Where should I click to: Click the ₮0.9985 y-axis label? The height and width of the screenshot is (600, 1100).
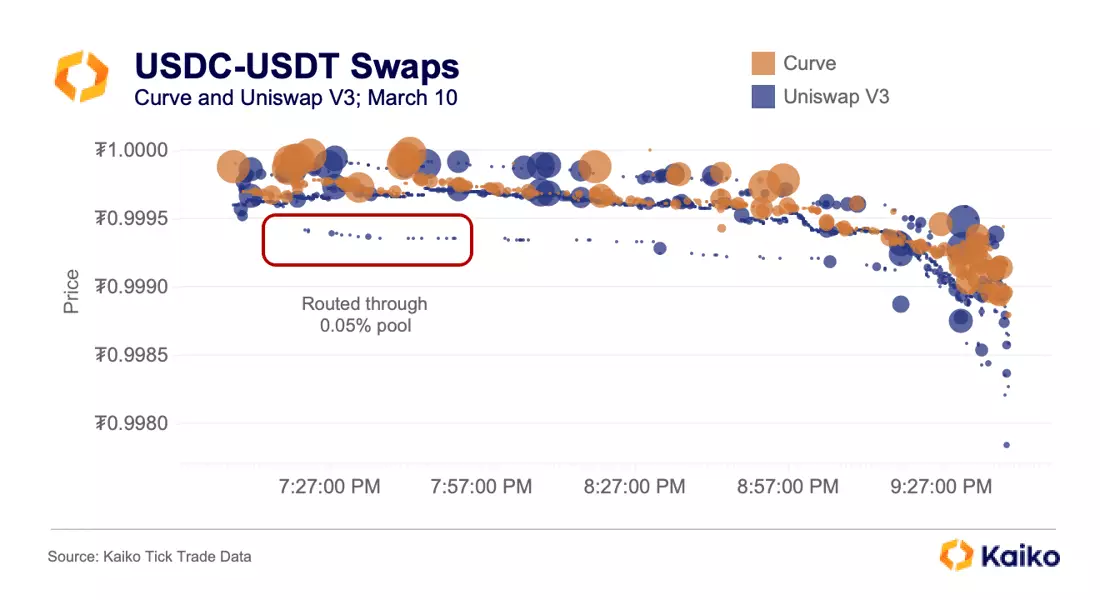tap(132, 355)
